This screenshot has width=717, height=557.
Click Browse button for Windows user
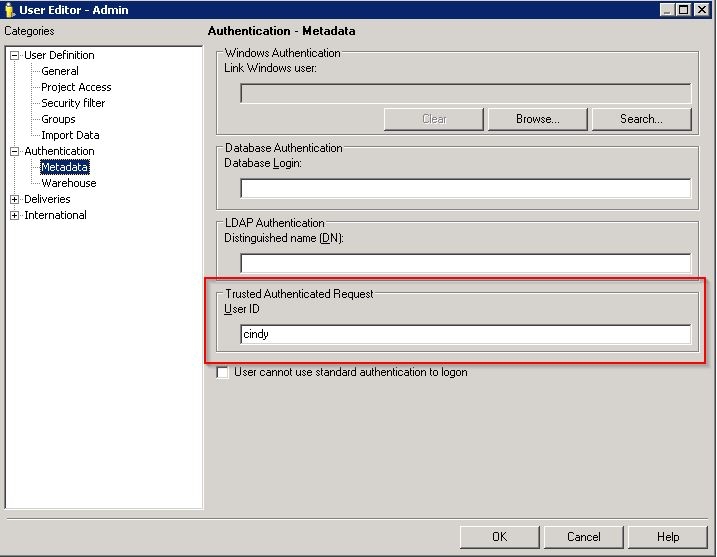pyautogui.click(x=537, y=119)
